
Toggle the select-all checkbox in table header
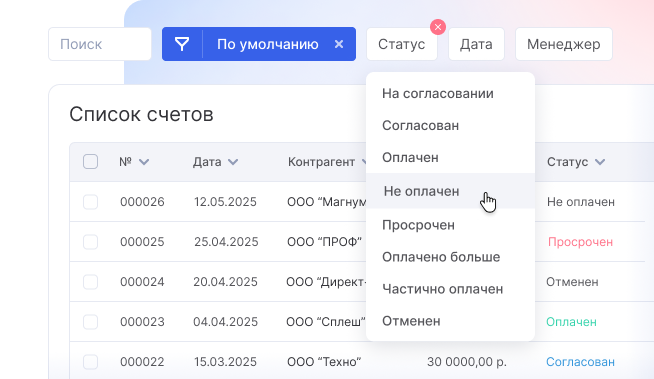[x=91, y=162]
